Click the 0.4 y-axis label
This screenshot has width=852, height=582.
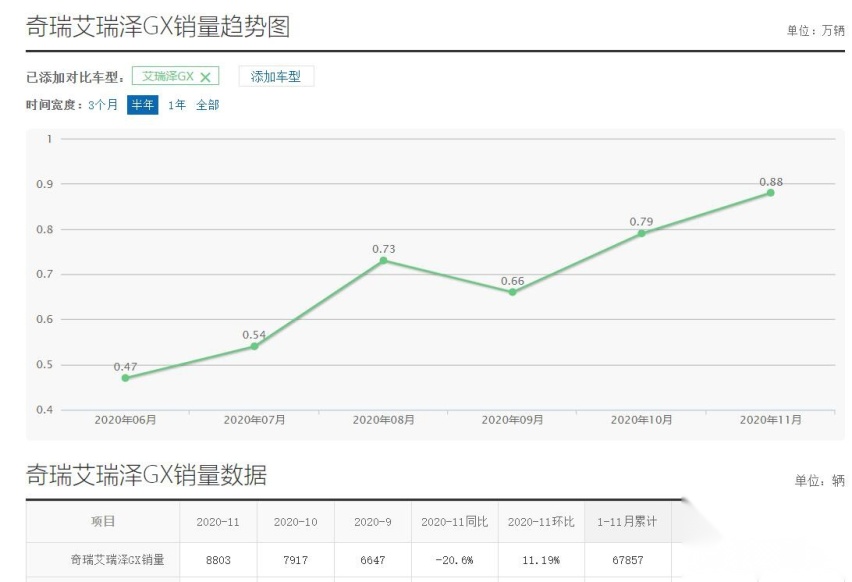[45, 410]
